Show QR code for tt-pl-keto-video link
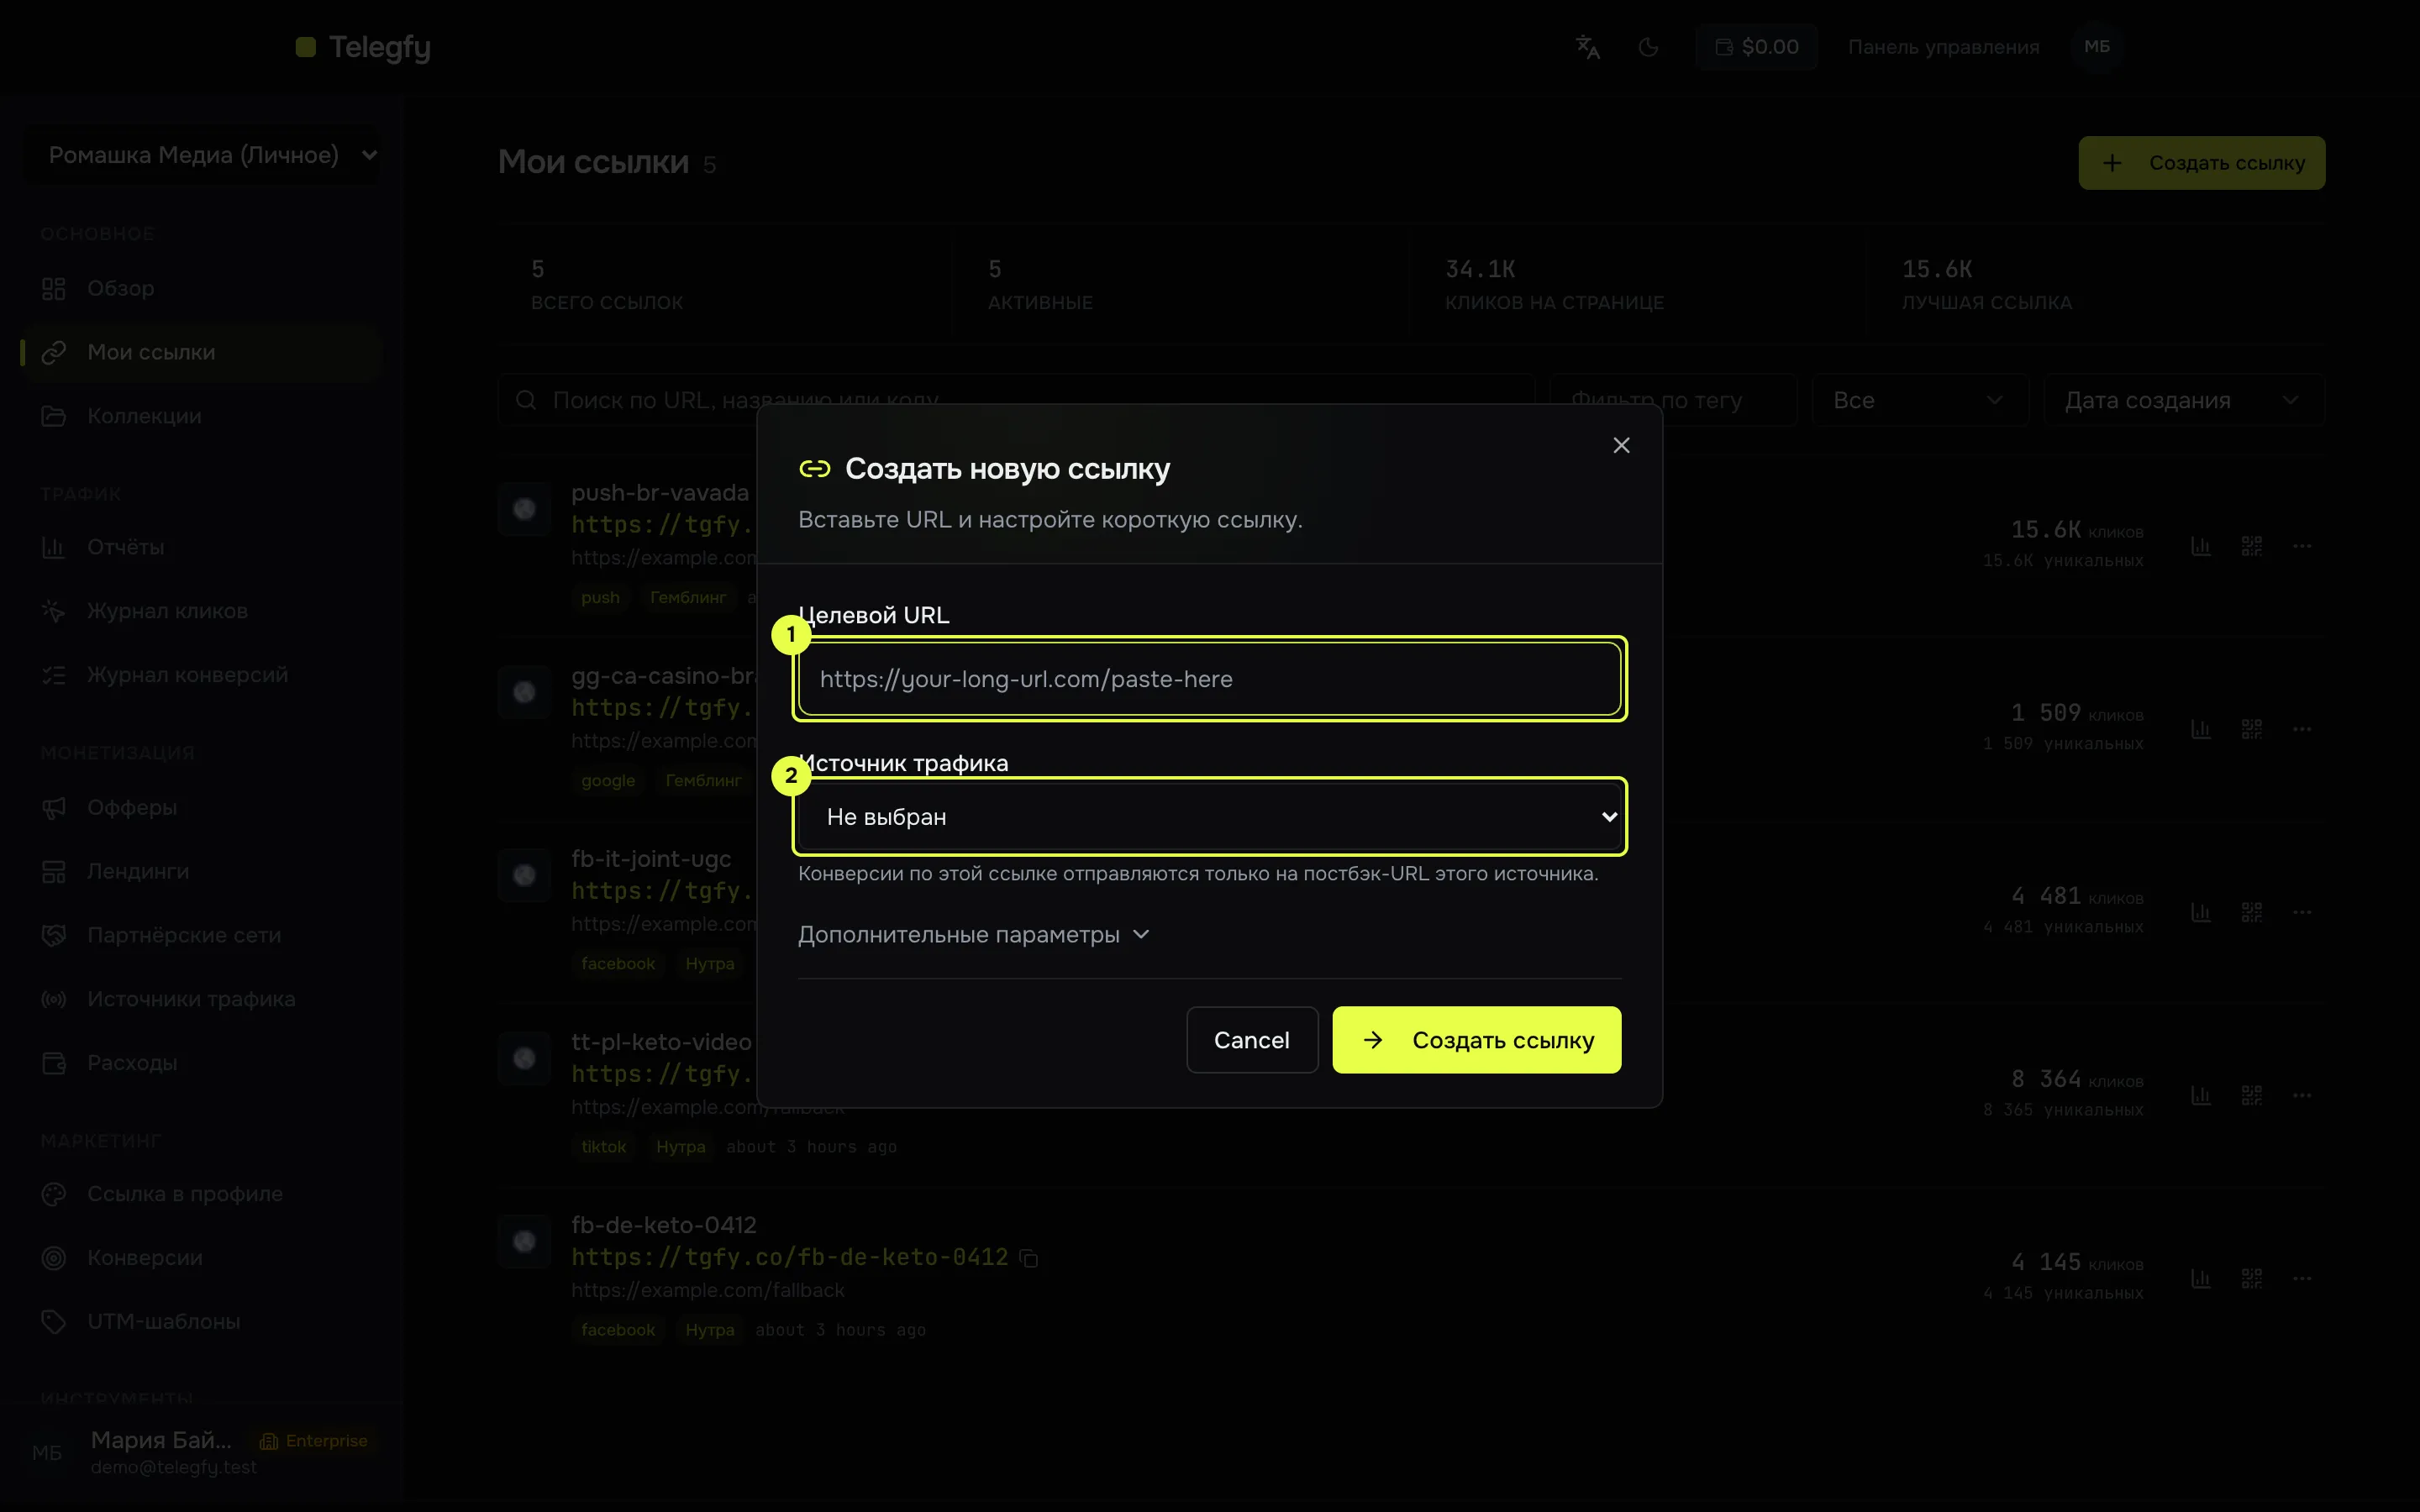The image size is (2420, 1512). [2251, 1095]
